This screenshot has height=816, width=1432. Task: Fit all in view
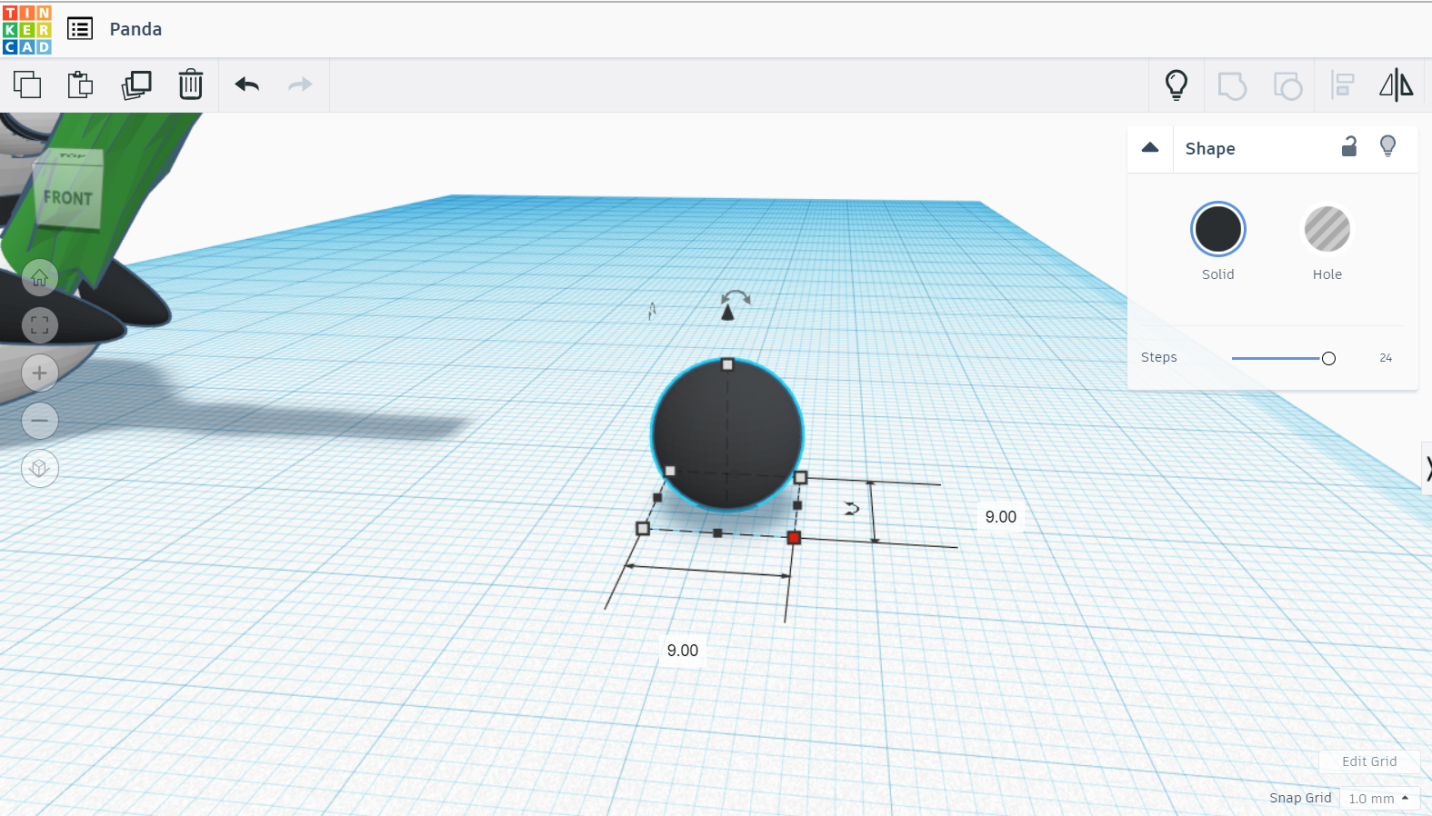click(x=40, y=325)
